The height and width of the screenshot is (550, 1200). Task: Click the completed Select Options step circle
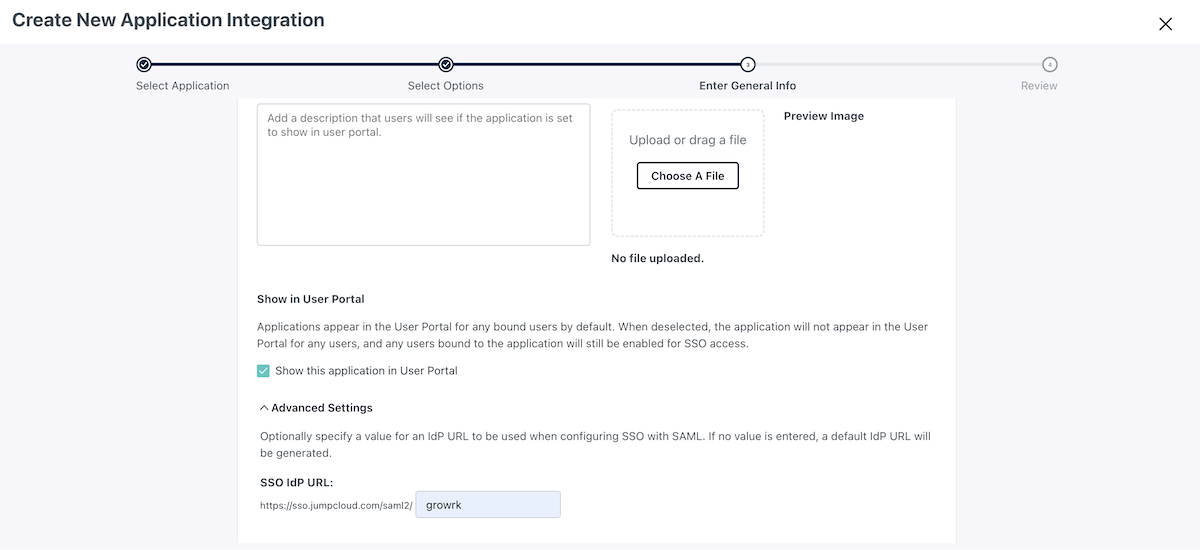(x=446, y=65)
